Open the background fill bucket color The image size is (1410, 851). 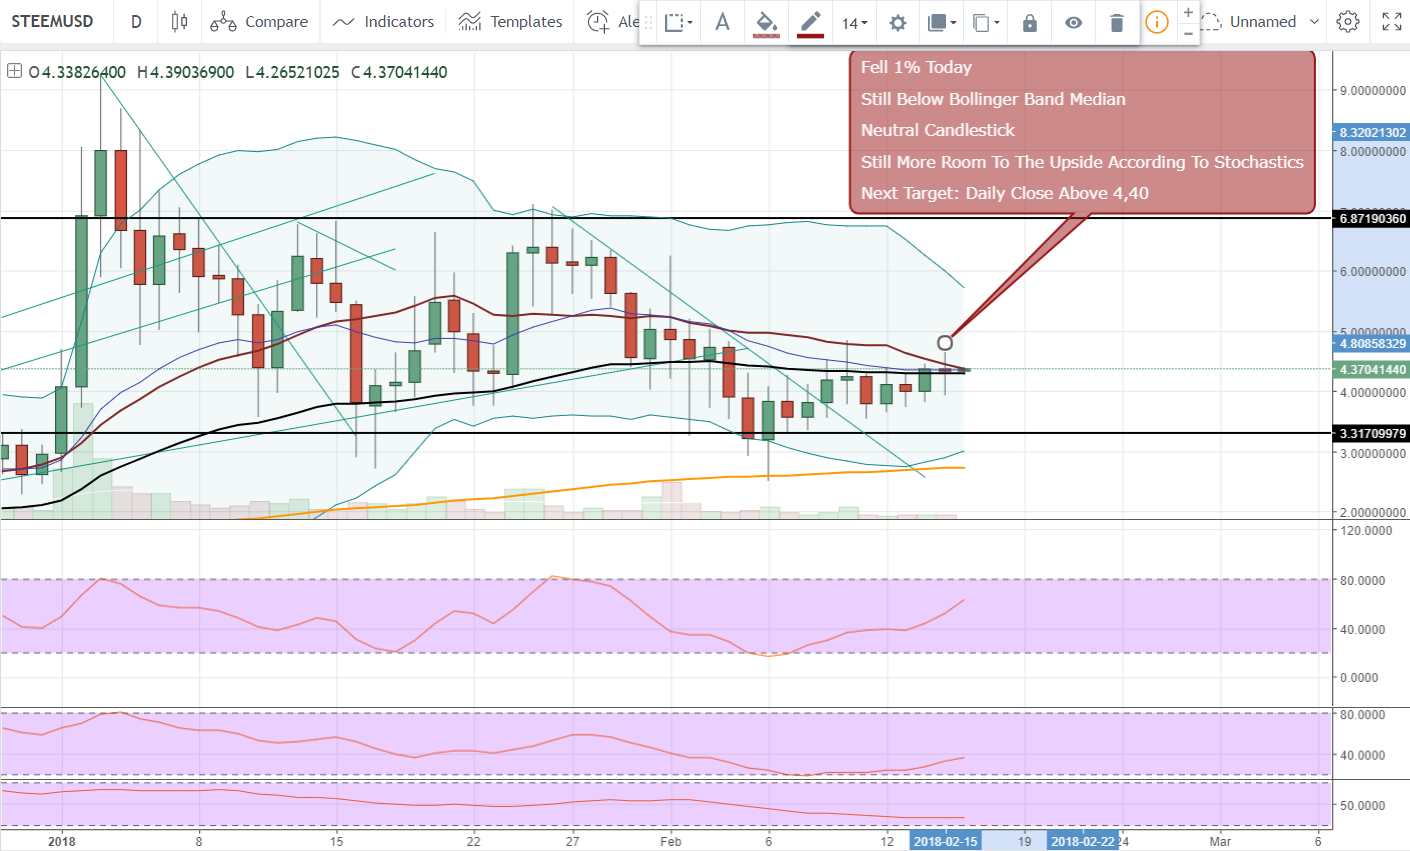pyautogui.click(x=766, y=23)
